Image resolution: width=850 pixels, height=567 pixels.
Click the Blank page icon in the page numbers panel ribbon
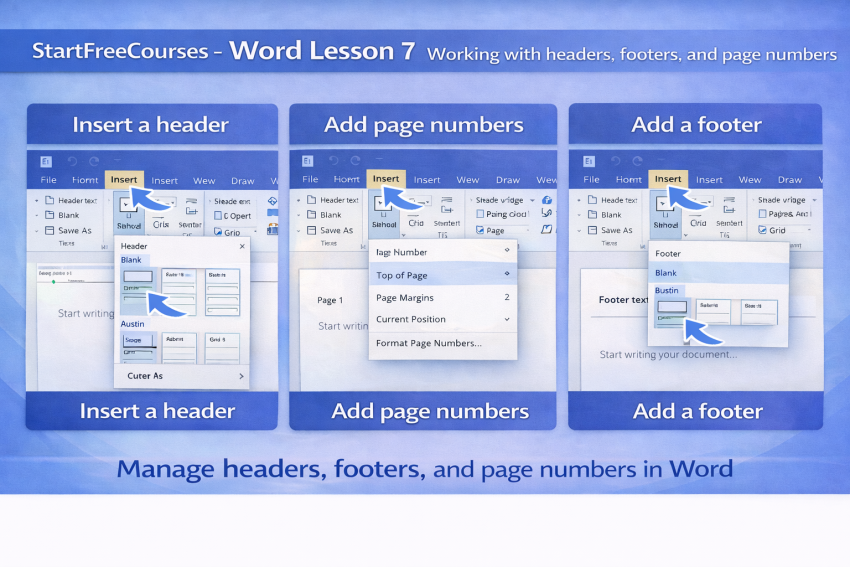pyautogui.click(x=312, y=215)
